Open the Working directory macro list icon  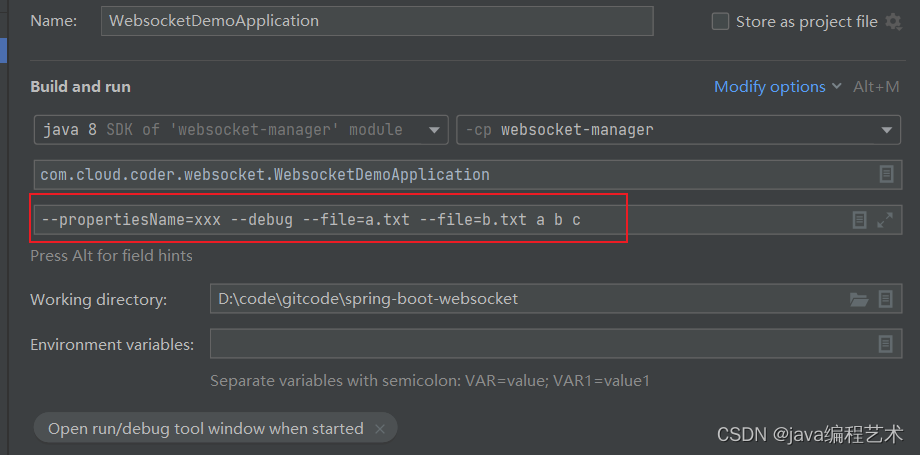click(886, 299)
